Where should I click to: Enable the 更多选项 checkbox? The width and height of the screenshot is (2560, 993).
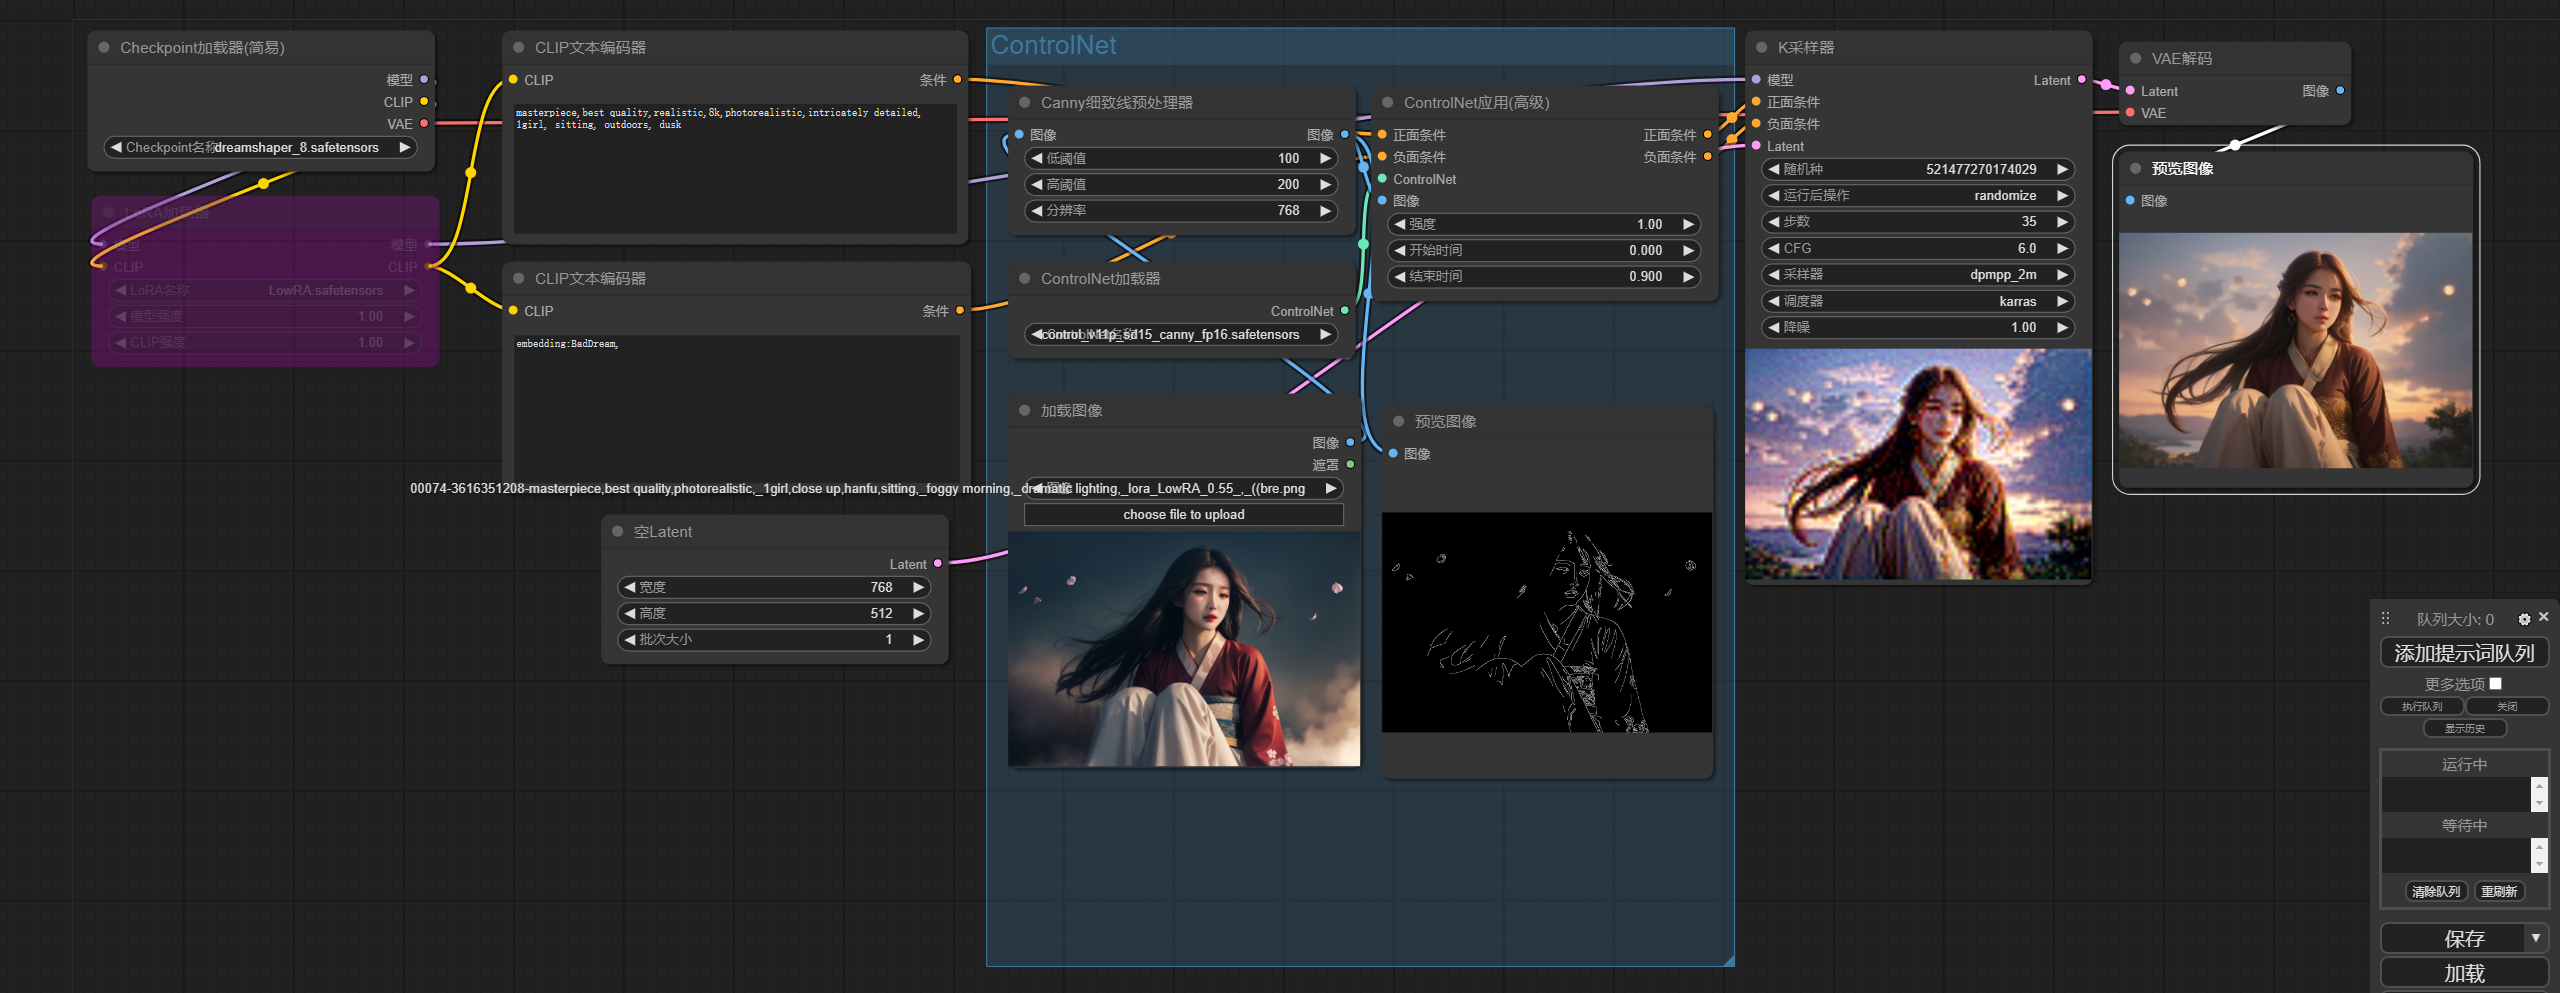coord(2495,684)
